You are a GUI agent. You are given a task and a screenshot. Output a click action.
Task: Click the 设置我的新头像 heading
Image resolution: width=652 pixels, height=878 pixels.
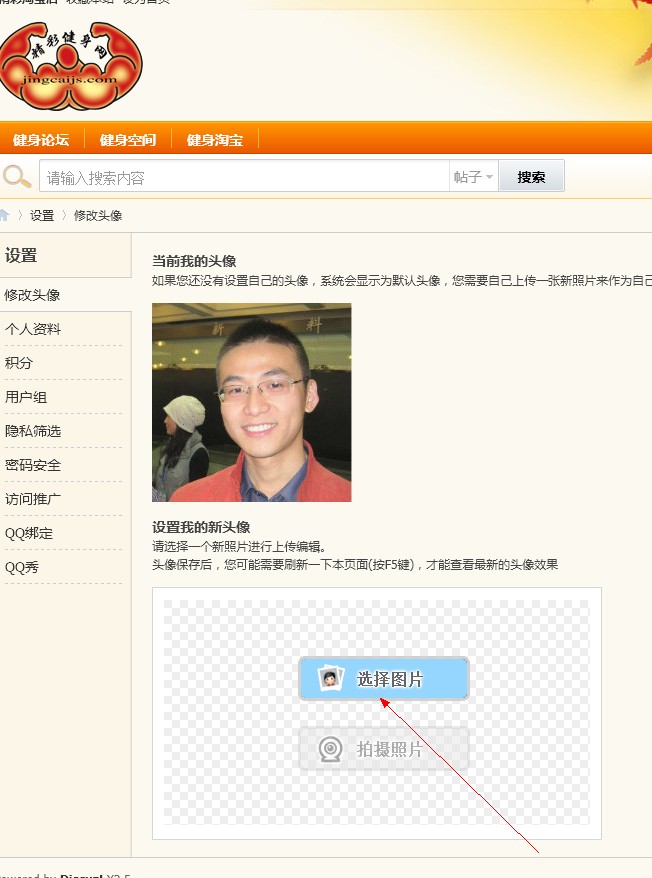pyautogui.click(x=201, y=527)
